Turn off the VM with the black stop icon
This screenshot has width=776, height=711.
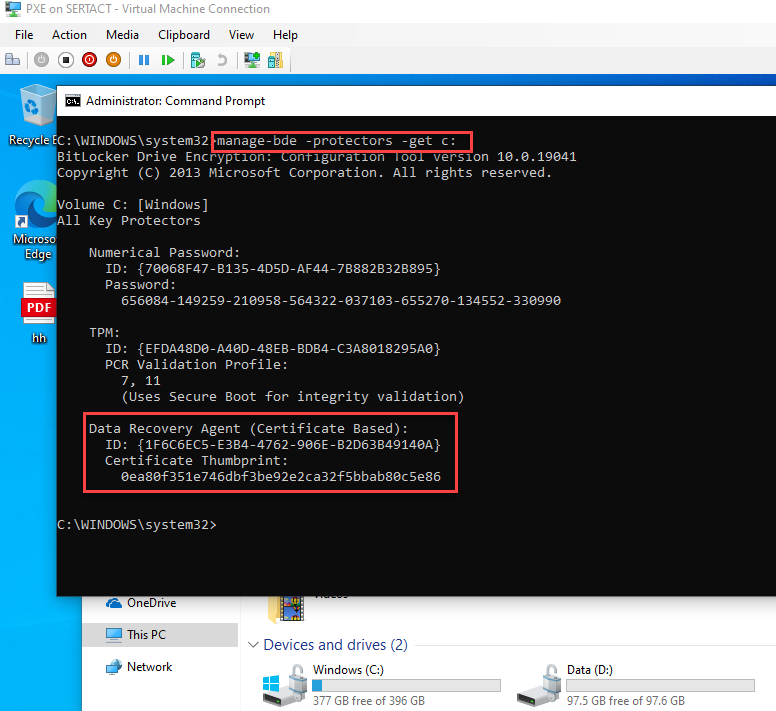coord(65,60)
